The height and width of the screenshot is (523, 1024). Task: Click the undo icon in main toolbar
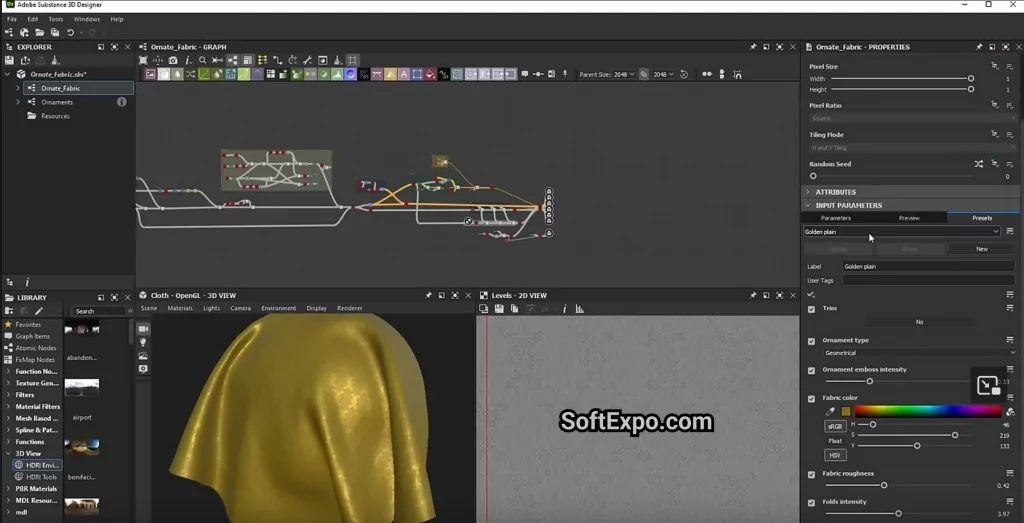[x=71, y=33]
